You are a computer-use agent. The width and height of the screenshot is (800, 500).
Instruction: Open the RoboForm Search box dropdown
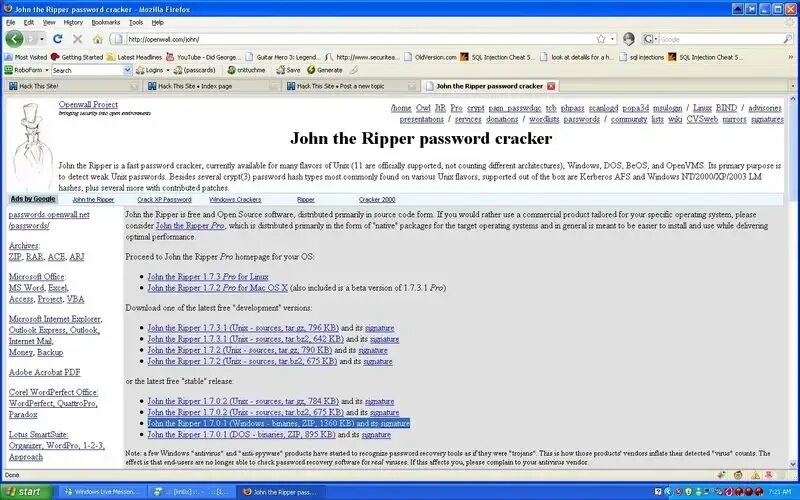point(127,70)
